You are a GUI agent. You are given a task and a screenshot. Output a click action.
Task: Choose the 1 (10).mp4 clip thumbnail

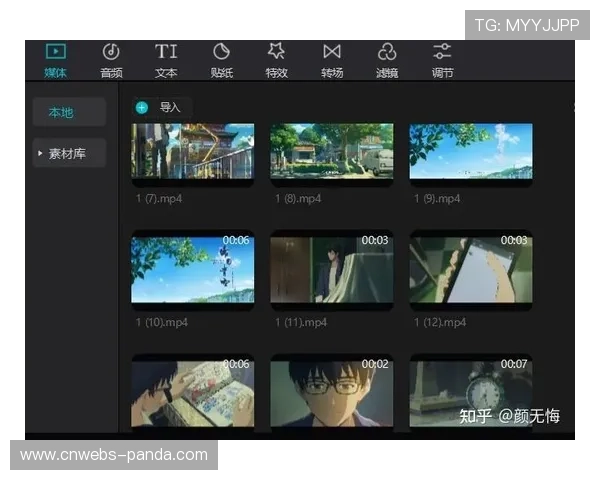click(192, 268)
